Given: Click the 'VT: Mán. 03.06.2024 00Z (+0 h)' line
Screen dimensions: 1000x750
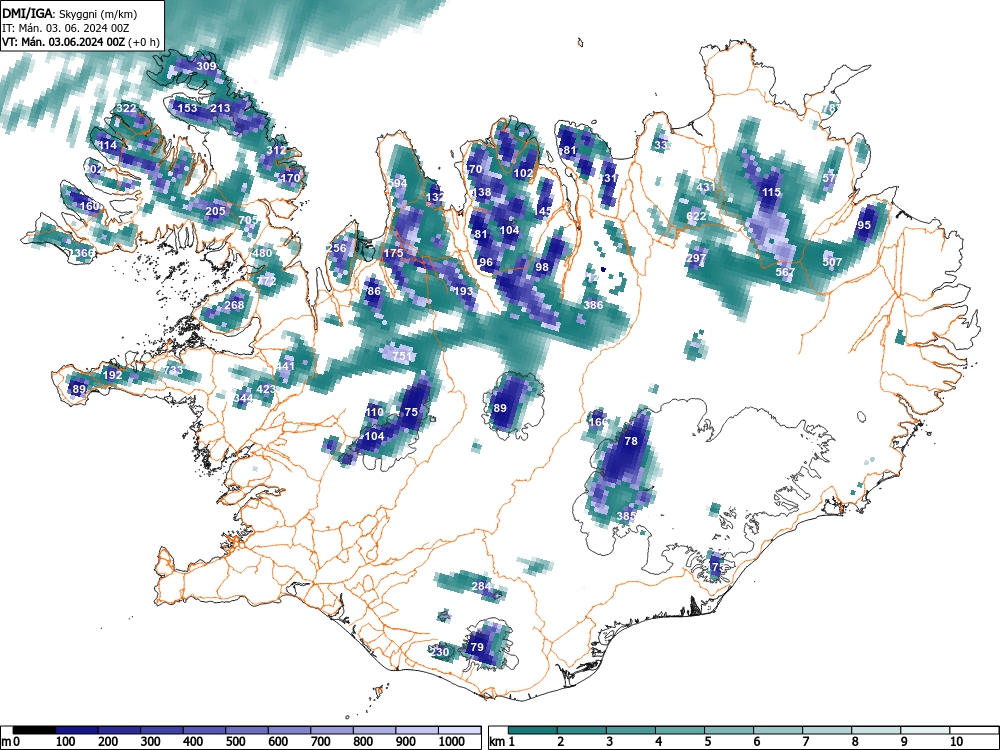Looking at the screenshot, I should (x=81, y=42).
